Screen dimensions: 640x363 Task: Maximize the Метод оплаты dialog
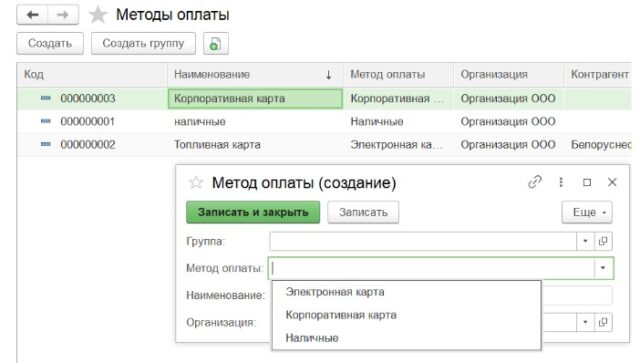pos(587,182)
